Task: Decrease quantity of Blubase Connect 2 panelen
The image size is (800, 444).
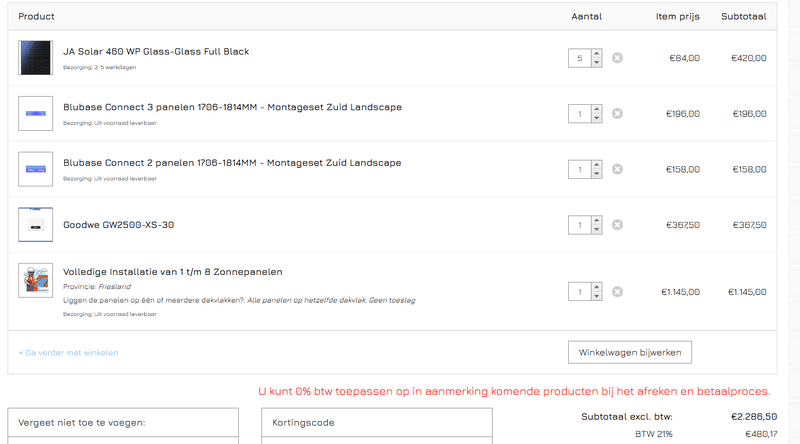Action: click(596, 174)
